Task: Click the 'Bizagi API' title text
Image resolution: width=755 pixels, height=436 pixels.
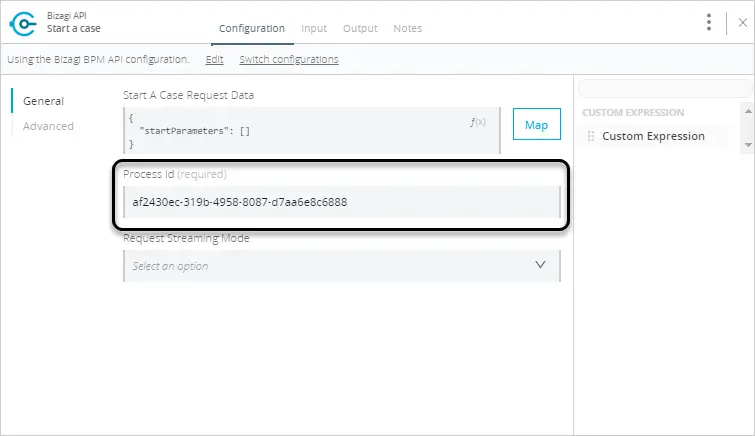Action: (x=66, y=15)
